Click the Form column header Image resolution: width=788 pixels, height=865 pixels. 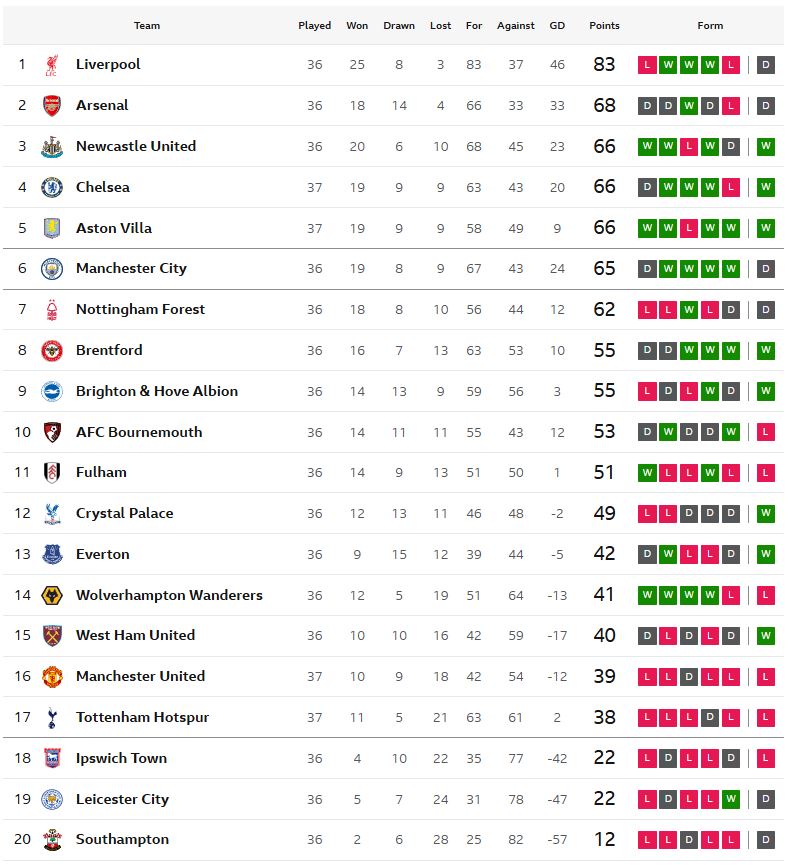[710, 25]
